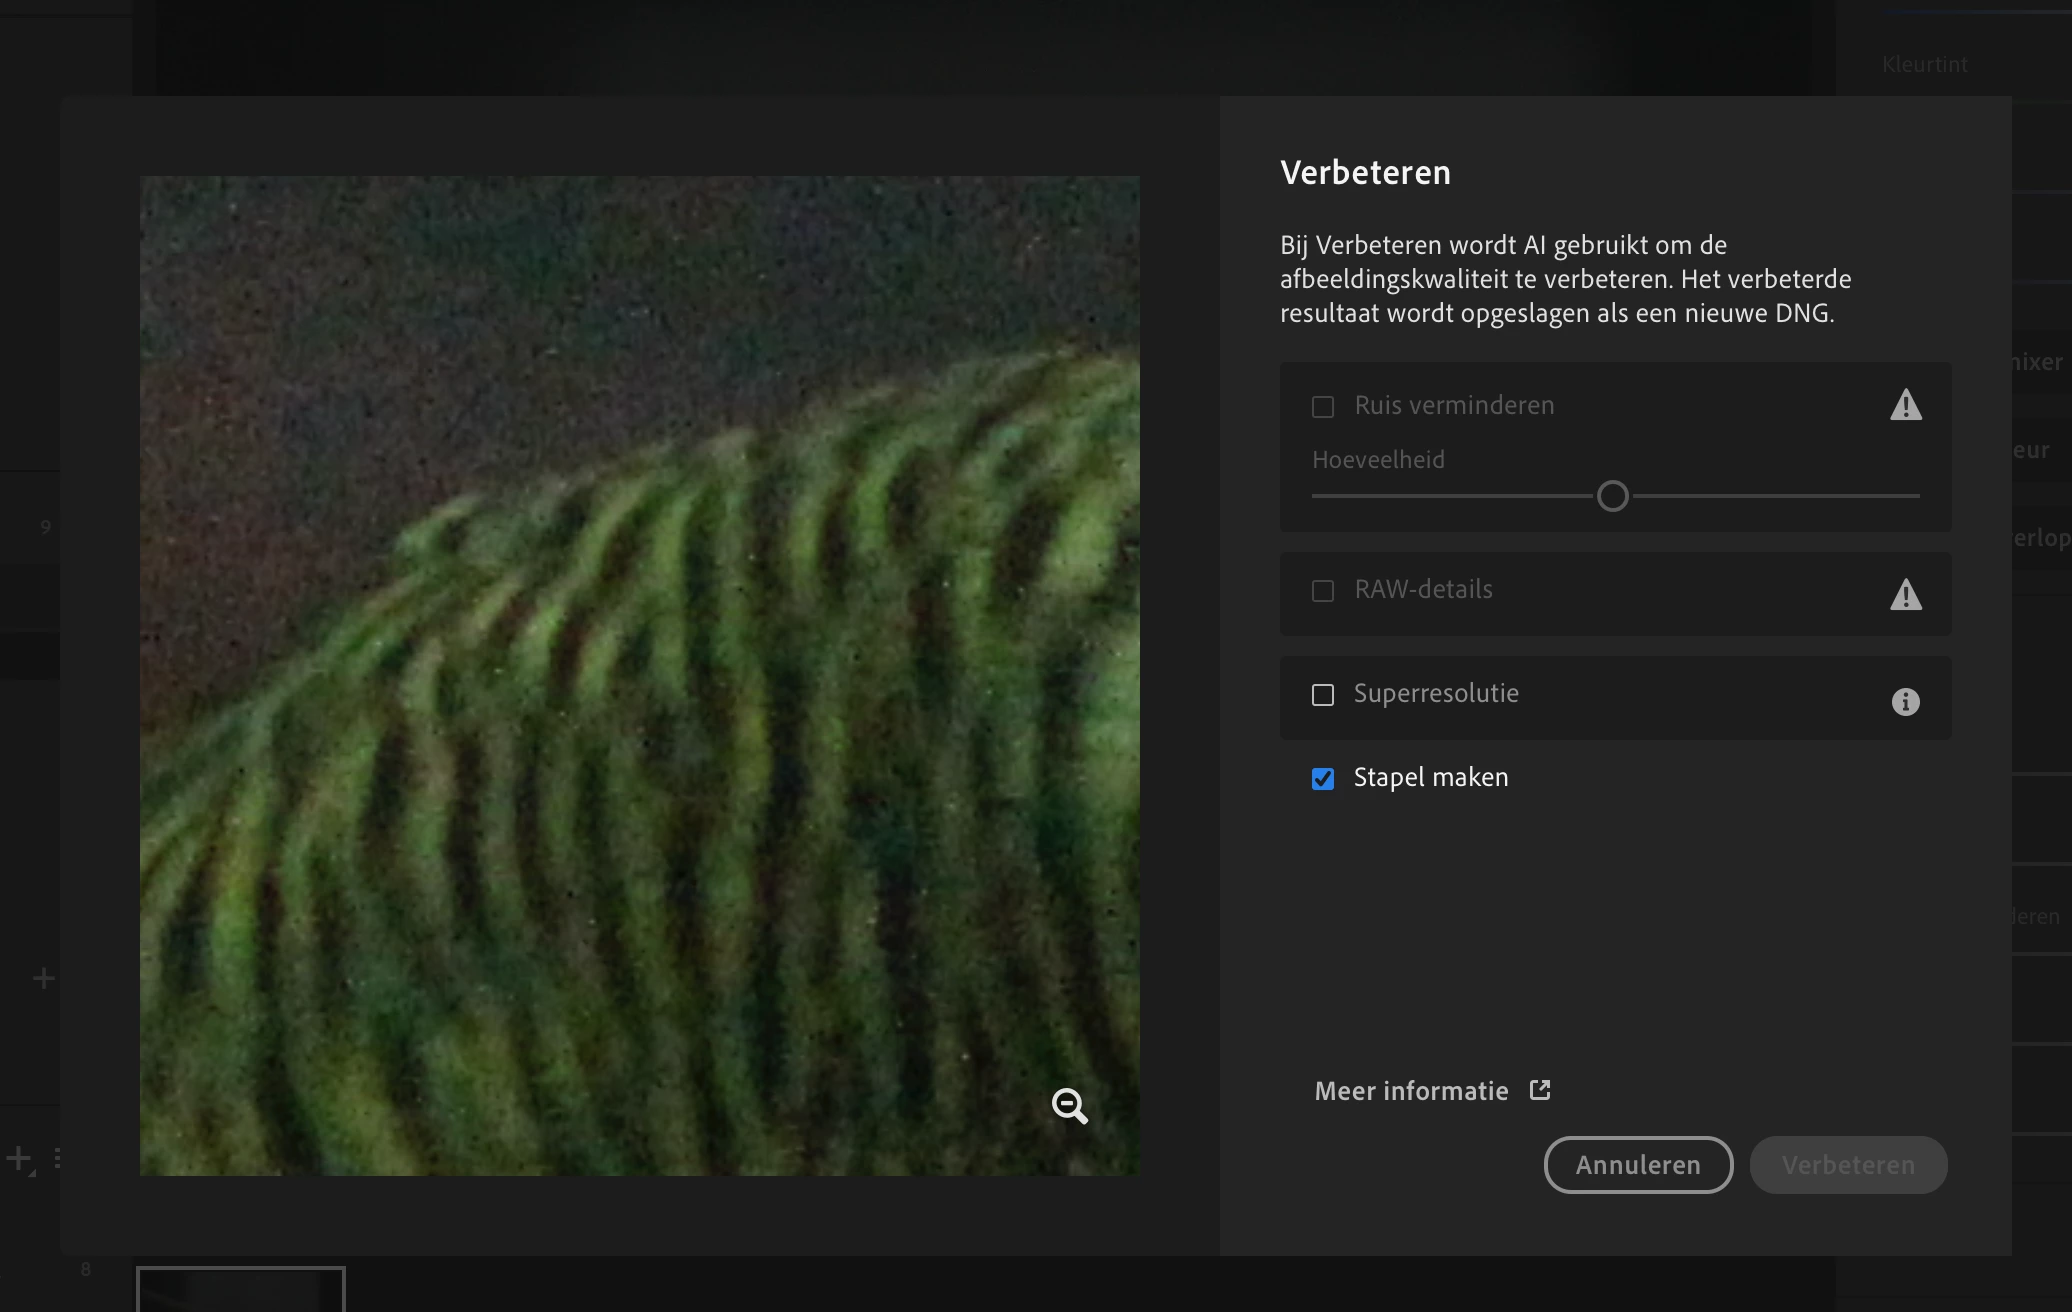Expand the partially hidden mixer panel
The height and width of the screenshot is (1312, 2072).
(x=2038, y=362)
